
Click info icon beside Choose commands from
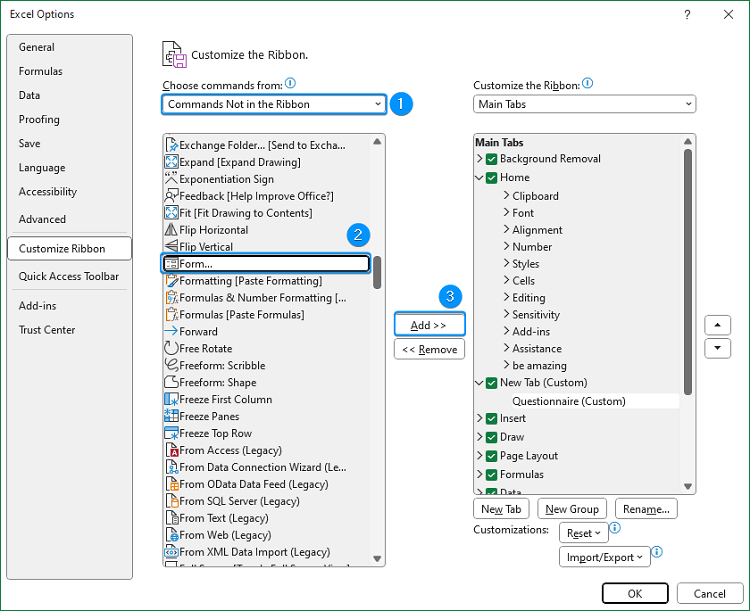pyautogui.click(x=290, y=83)
